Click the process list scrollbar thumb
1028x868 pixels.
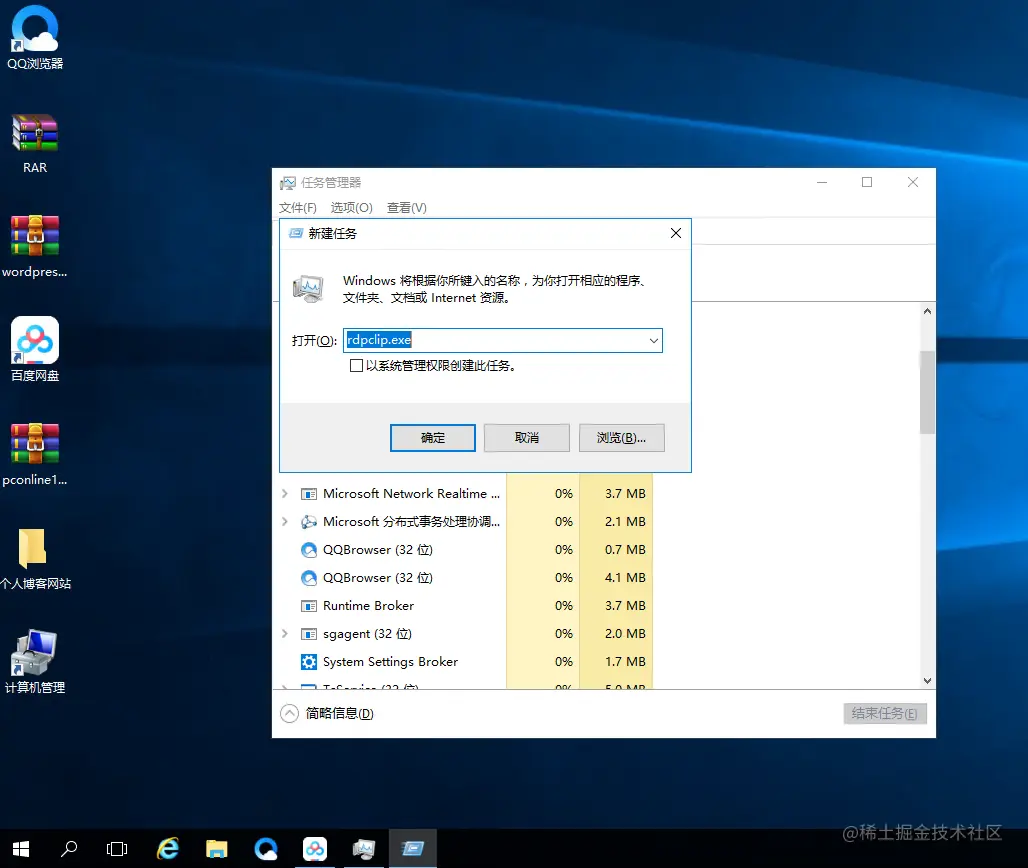927,392
